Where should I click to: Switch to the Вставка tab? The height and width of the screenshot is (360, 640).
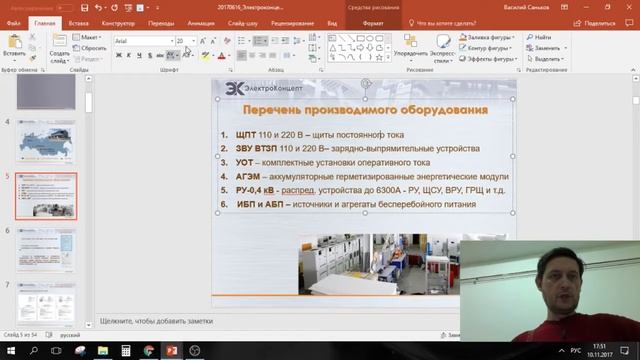[78, 23]
